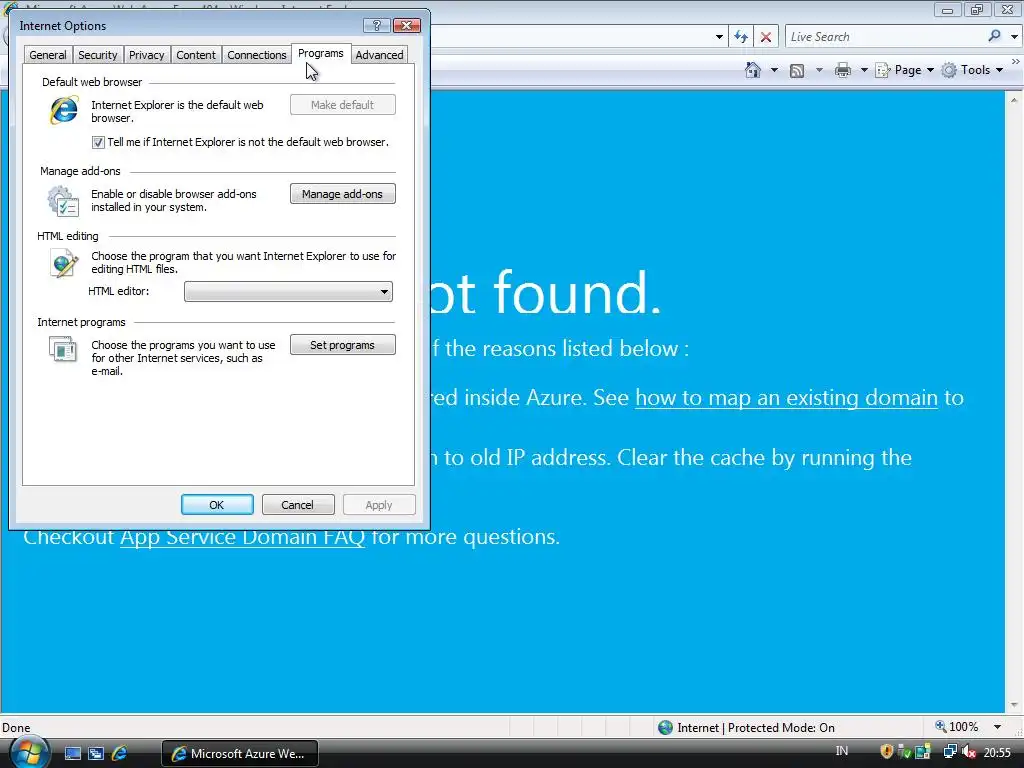1024x768 pixels.
Task: Open the Live Search options dropdown arrow
Action: pyautogui.click(x=1014, y=37)
